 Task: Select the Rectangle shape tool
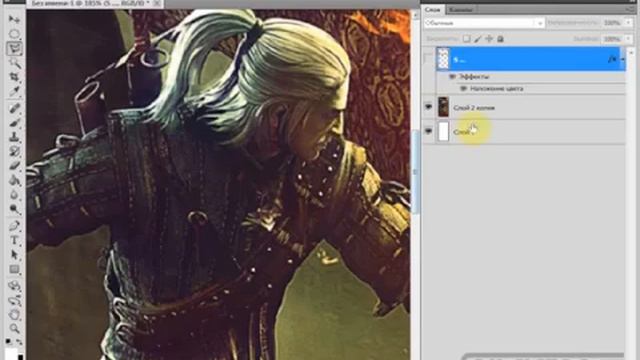tap(14, 269)
